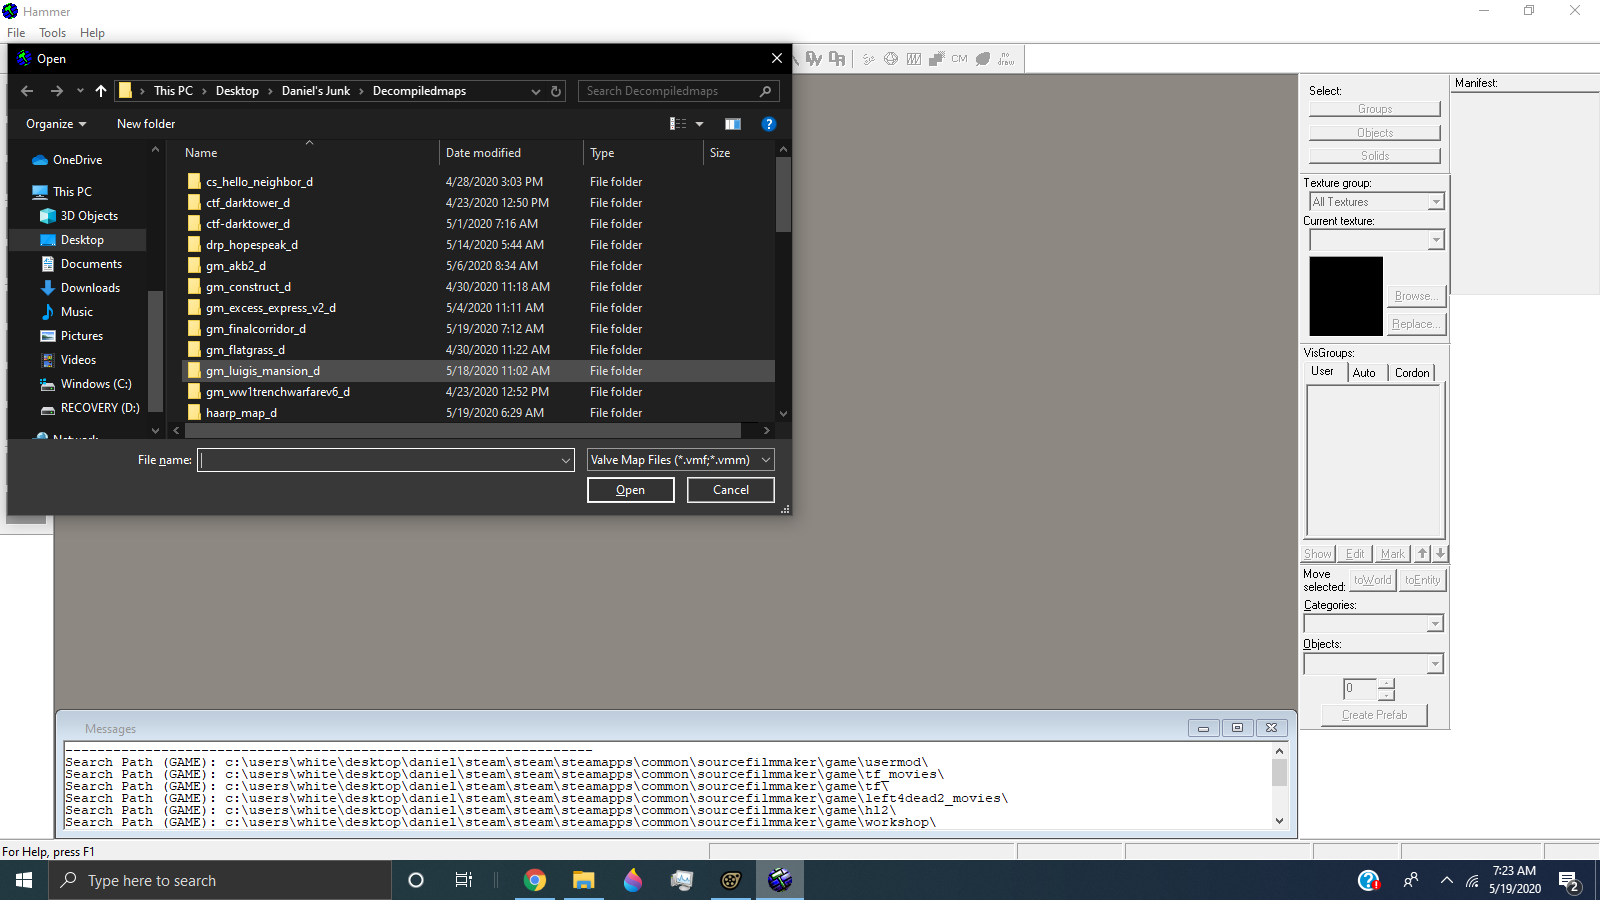This screenshot has width=1600, height=900.
Task: Click the leaf detail icon in toolbar
Action: (983, 59)
